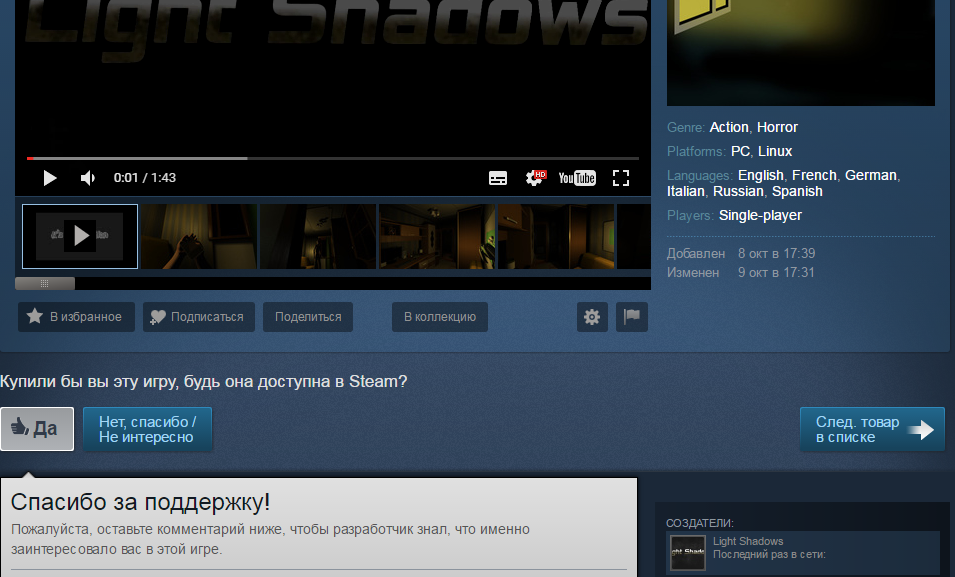The height and width of the screenshot is (577, 955).
Task: Open the video on YouTube via logo
Action: [x=577, y=178]
